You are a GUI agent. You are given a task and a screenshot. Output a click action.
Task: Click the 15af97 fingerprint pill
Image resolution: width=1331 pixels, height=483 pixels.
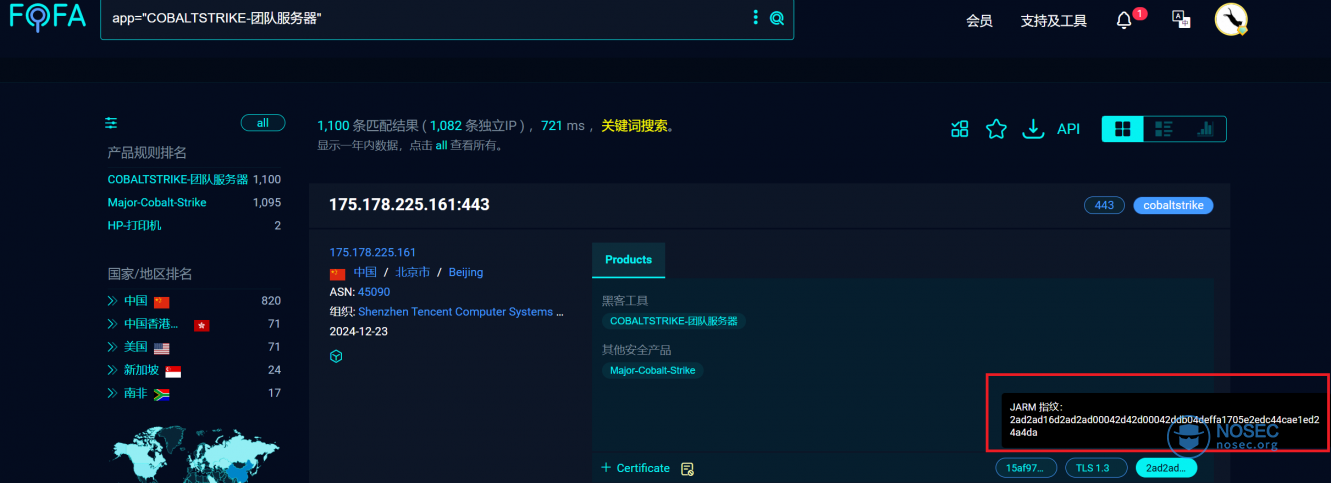pos(1026,468)
